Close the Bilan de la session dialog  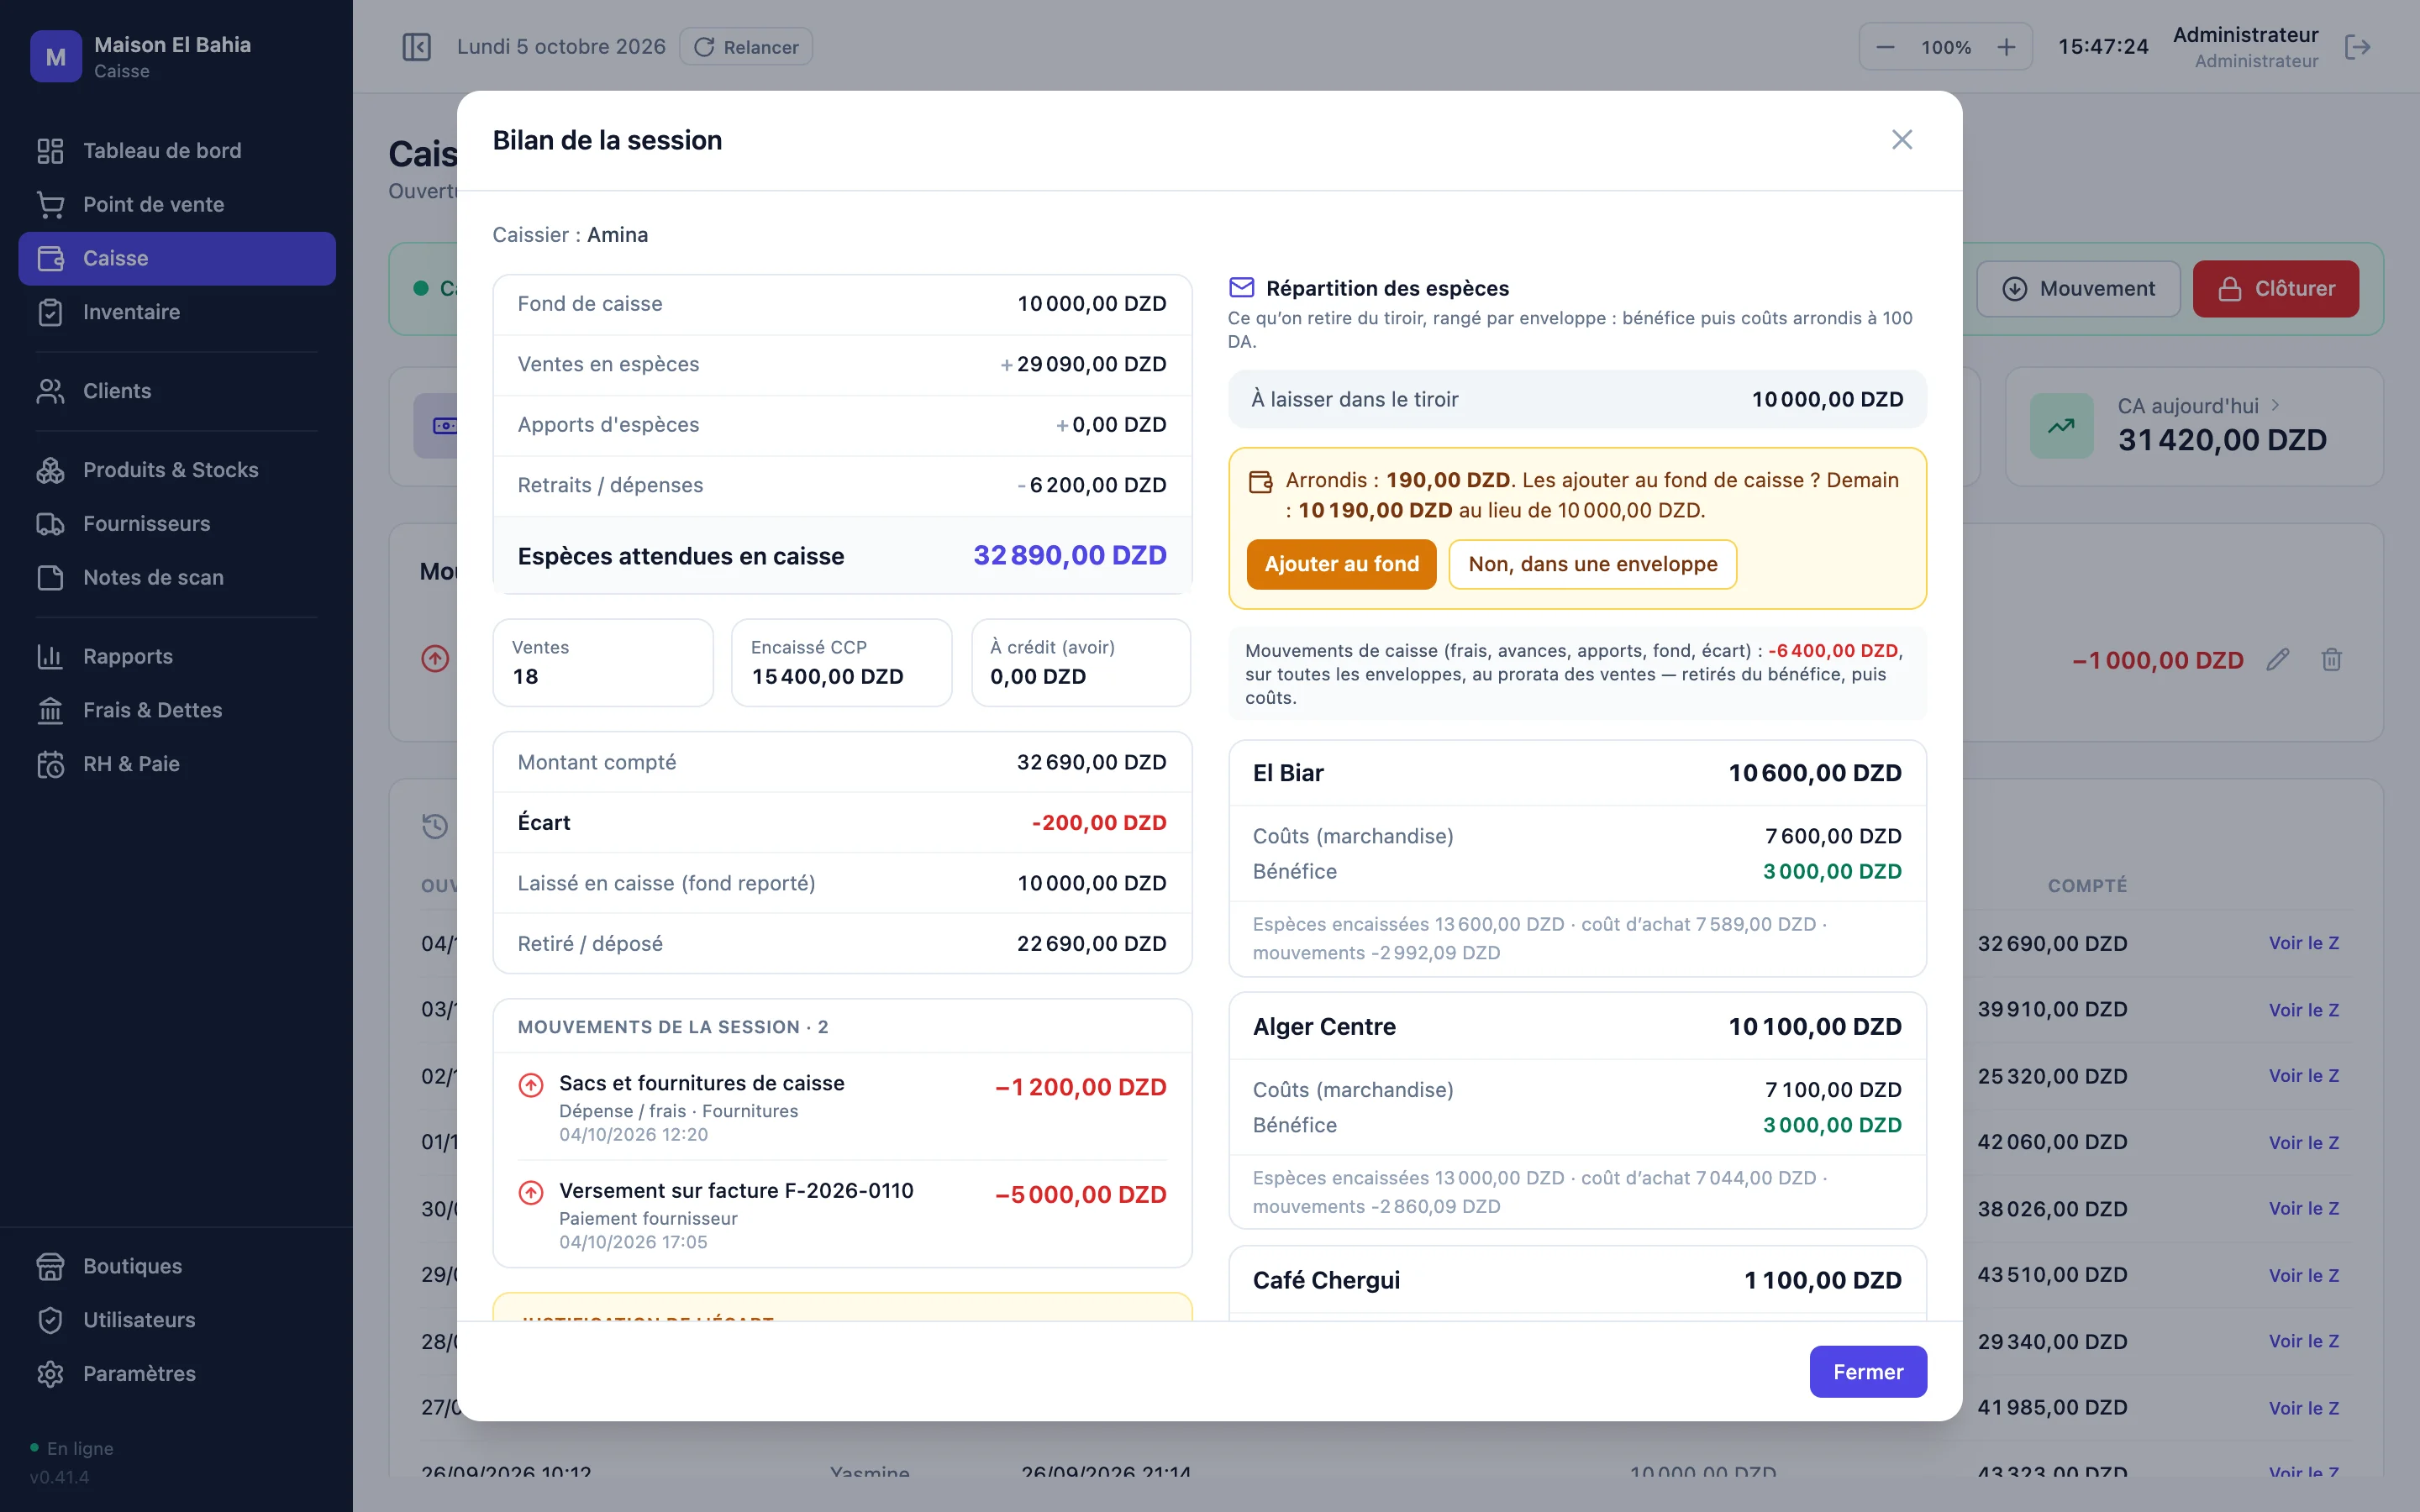(1901, 140)
